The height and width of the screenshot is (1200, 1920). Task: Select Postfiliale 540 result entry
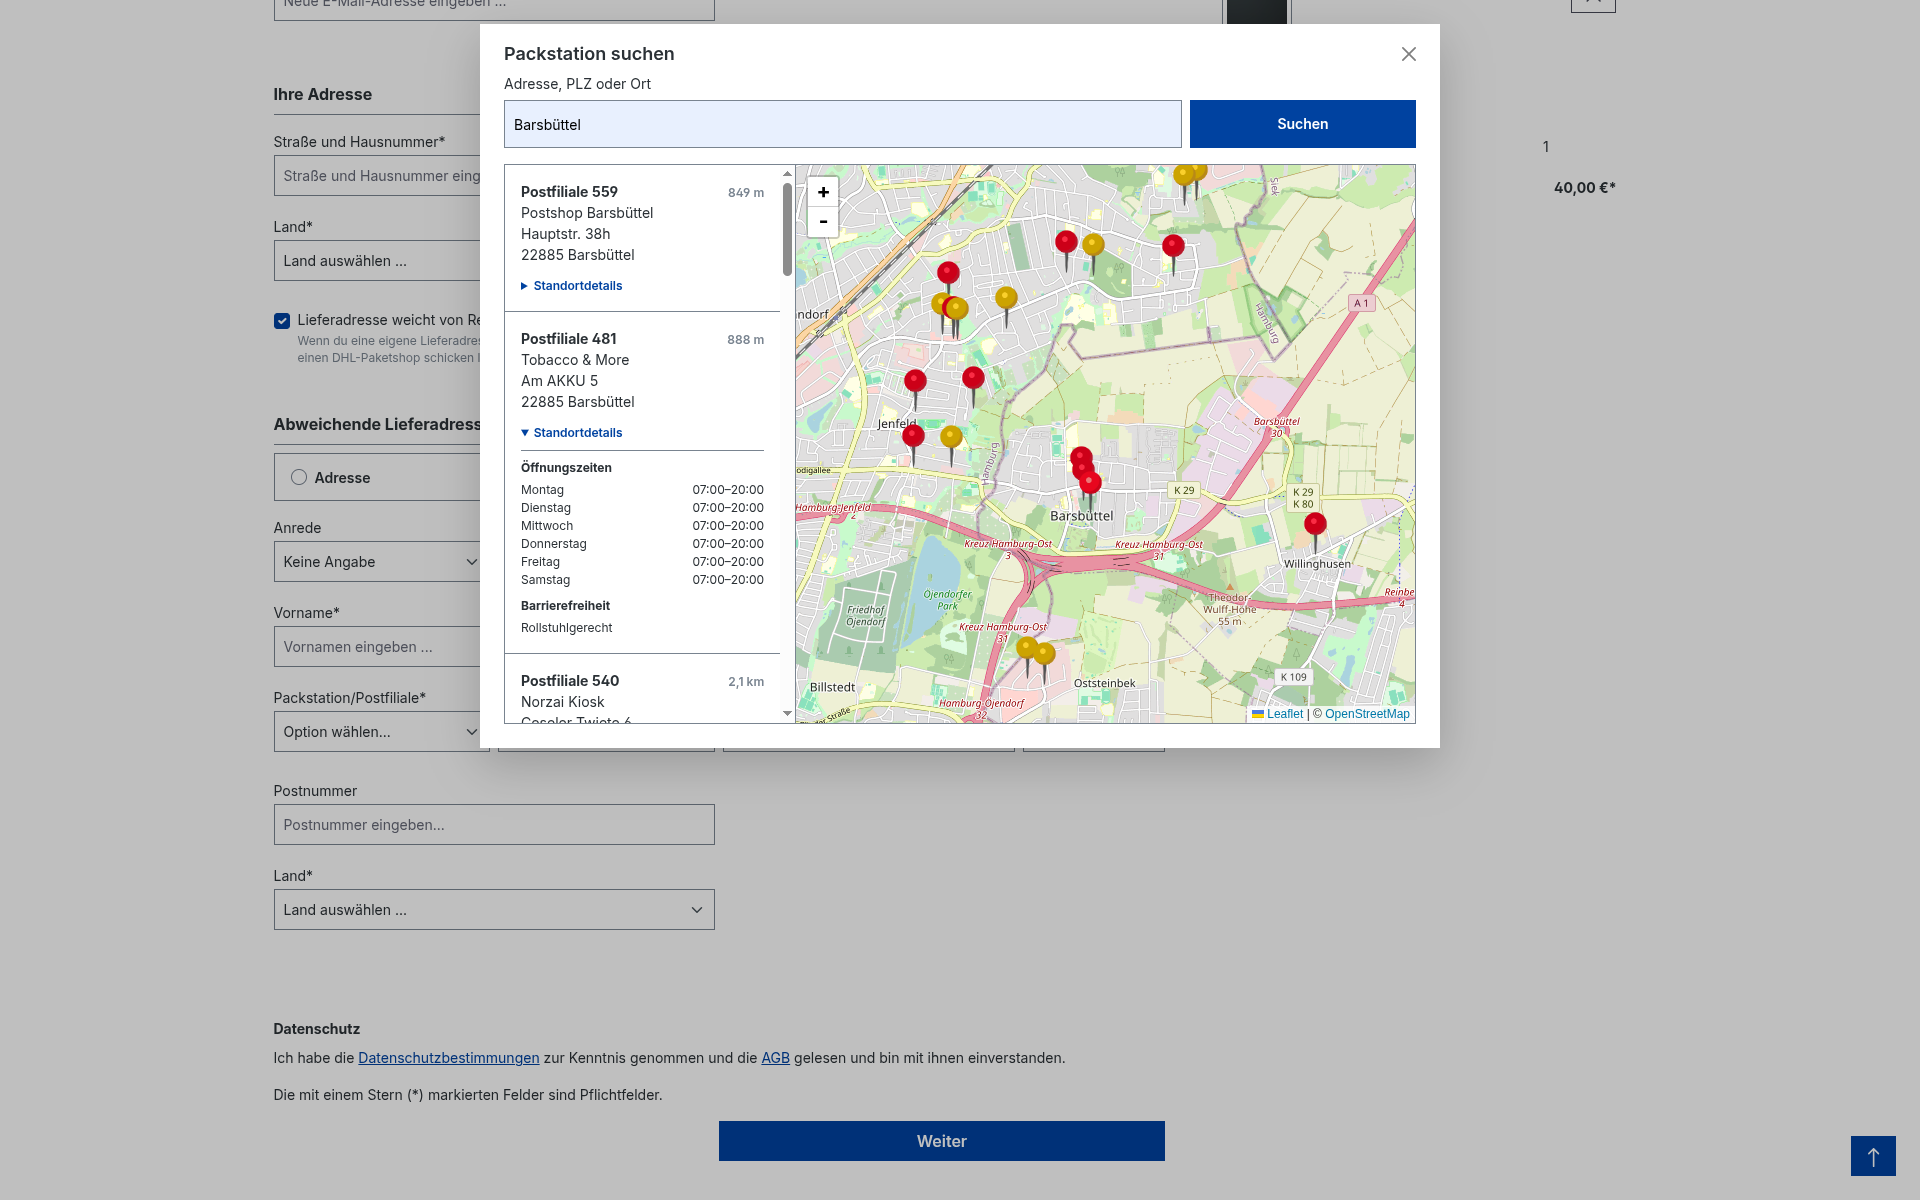[x=642, y=690]
